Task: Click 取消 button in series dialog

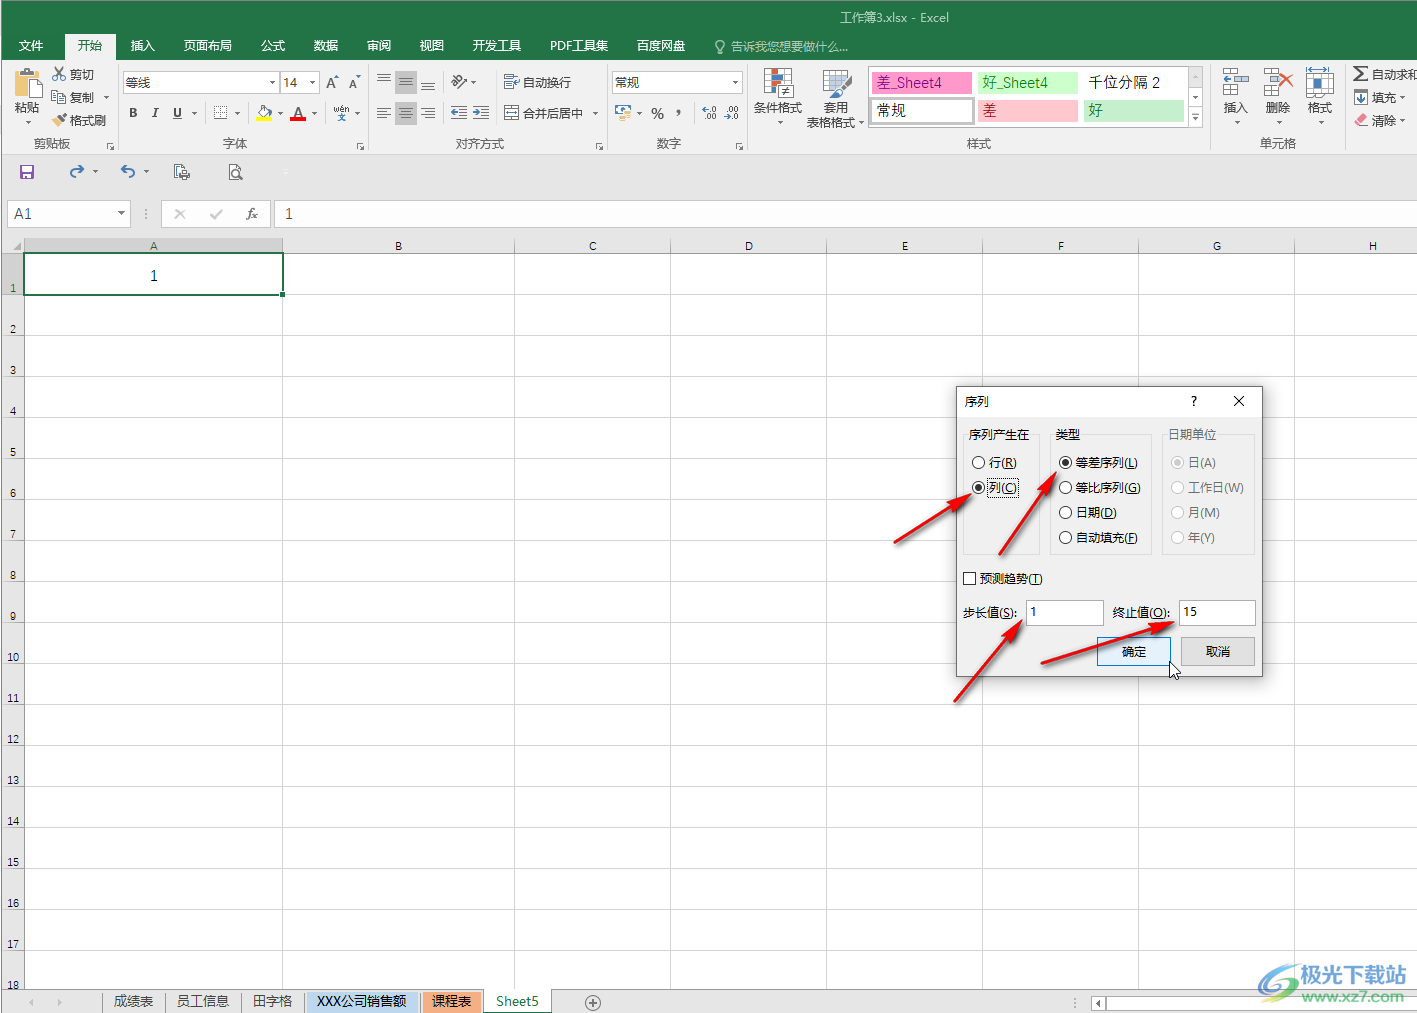Action: point(1218,651)
